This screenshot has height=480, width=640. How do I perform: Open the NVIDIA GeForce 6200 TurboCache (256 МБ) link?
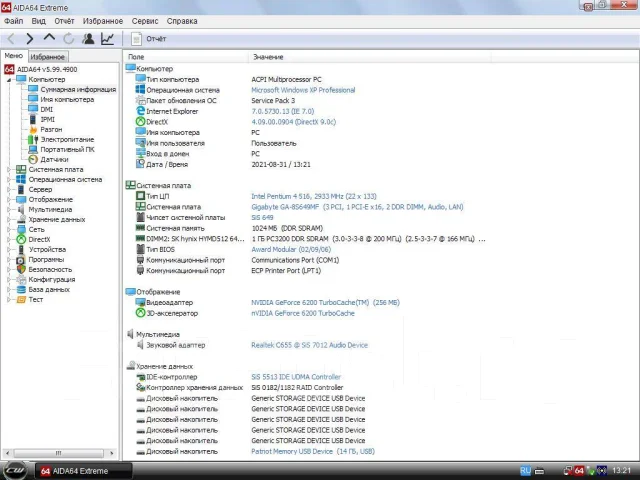coord(325,302)
